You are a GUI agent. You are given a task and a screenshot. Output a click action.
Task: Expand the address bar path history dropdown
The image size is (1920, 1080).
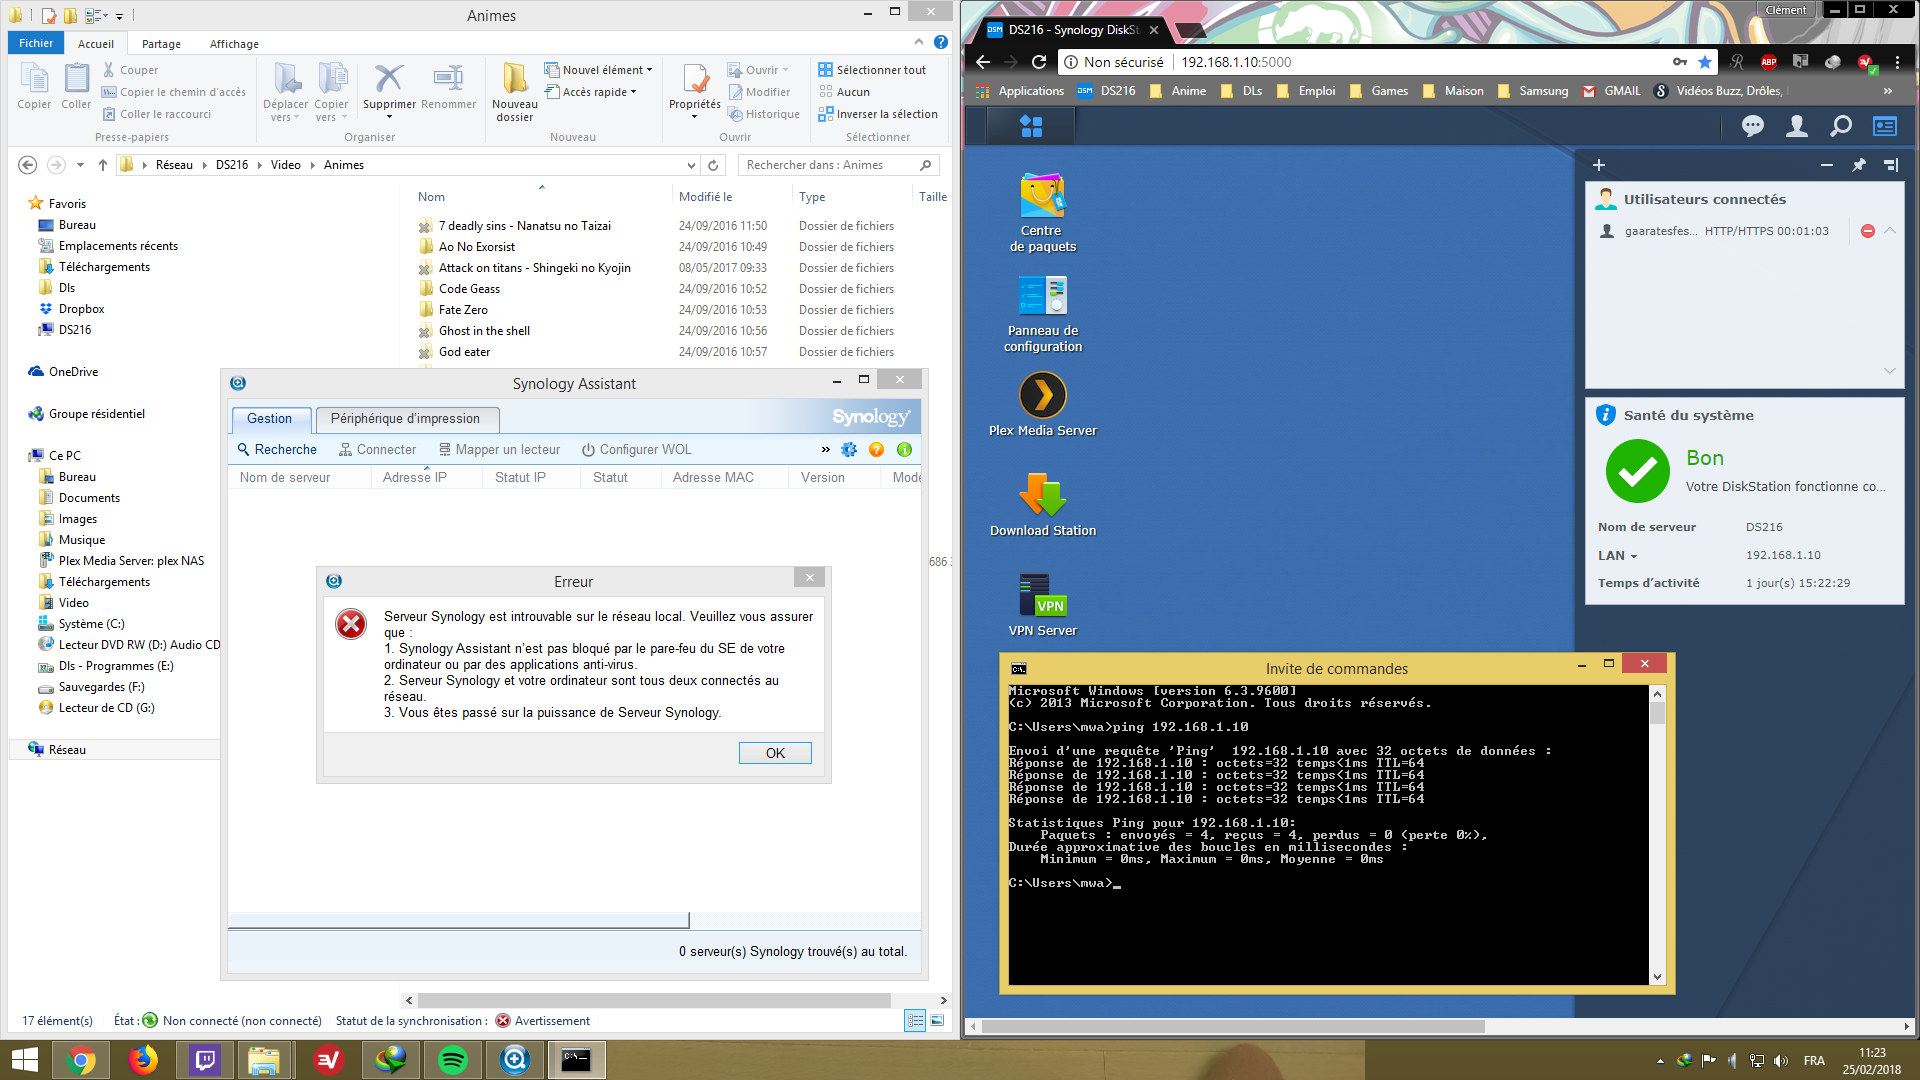691,165
